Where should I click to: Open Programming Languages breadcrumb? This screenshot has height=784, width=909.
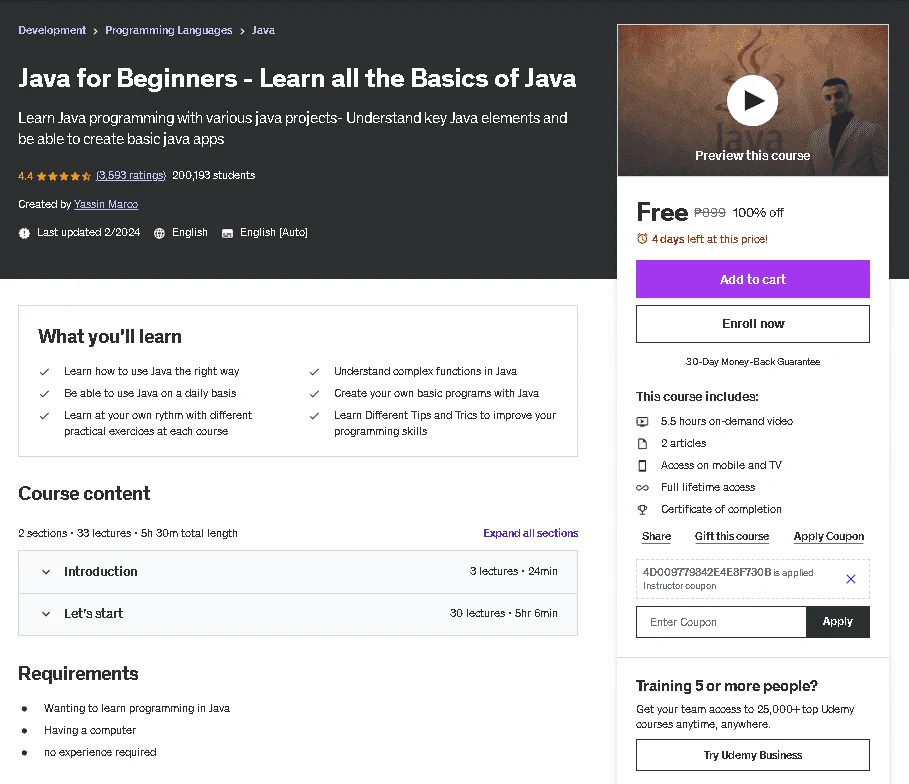click(169, 30)
